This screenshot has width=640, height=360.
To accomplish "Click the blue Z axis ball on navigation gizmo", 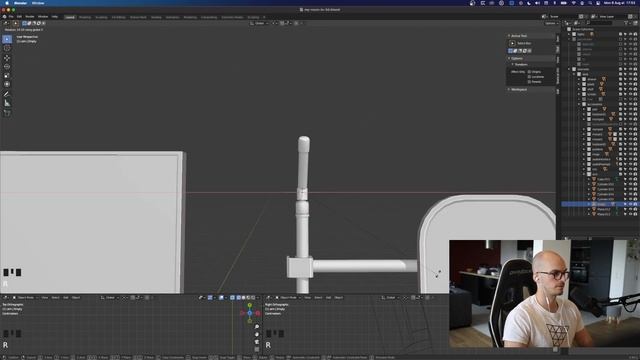I will 250,313.
